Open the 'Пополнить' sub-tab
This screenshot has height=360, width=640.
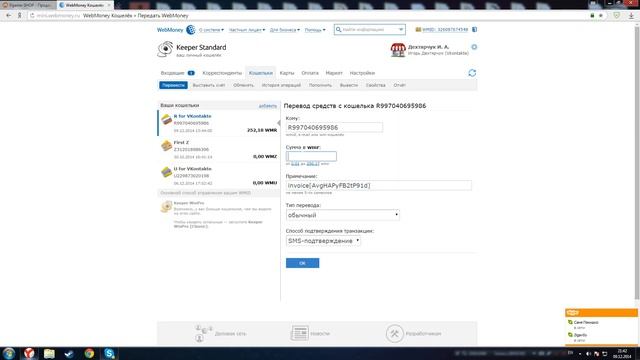[x=320, y=85]
